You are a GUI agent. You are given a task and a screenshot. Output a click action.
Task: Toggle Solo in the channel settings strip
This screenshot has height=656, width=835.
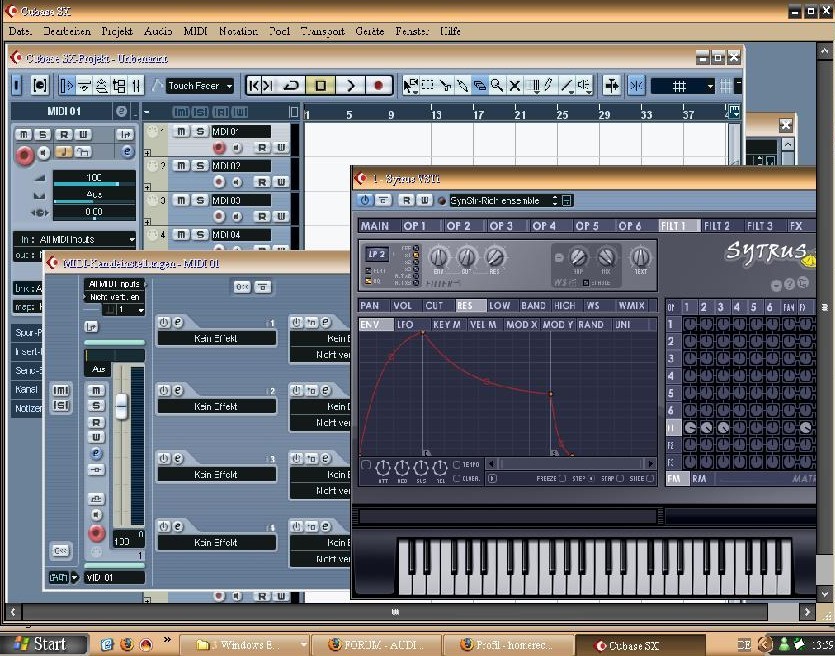[96, 406]
